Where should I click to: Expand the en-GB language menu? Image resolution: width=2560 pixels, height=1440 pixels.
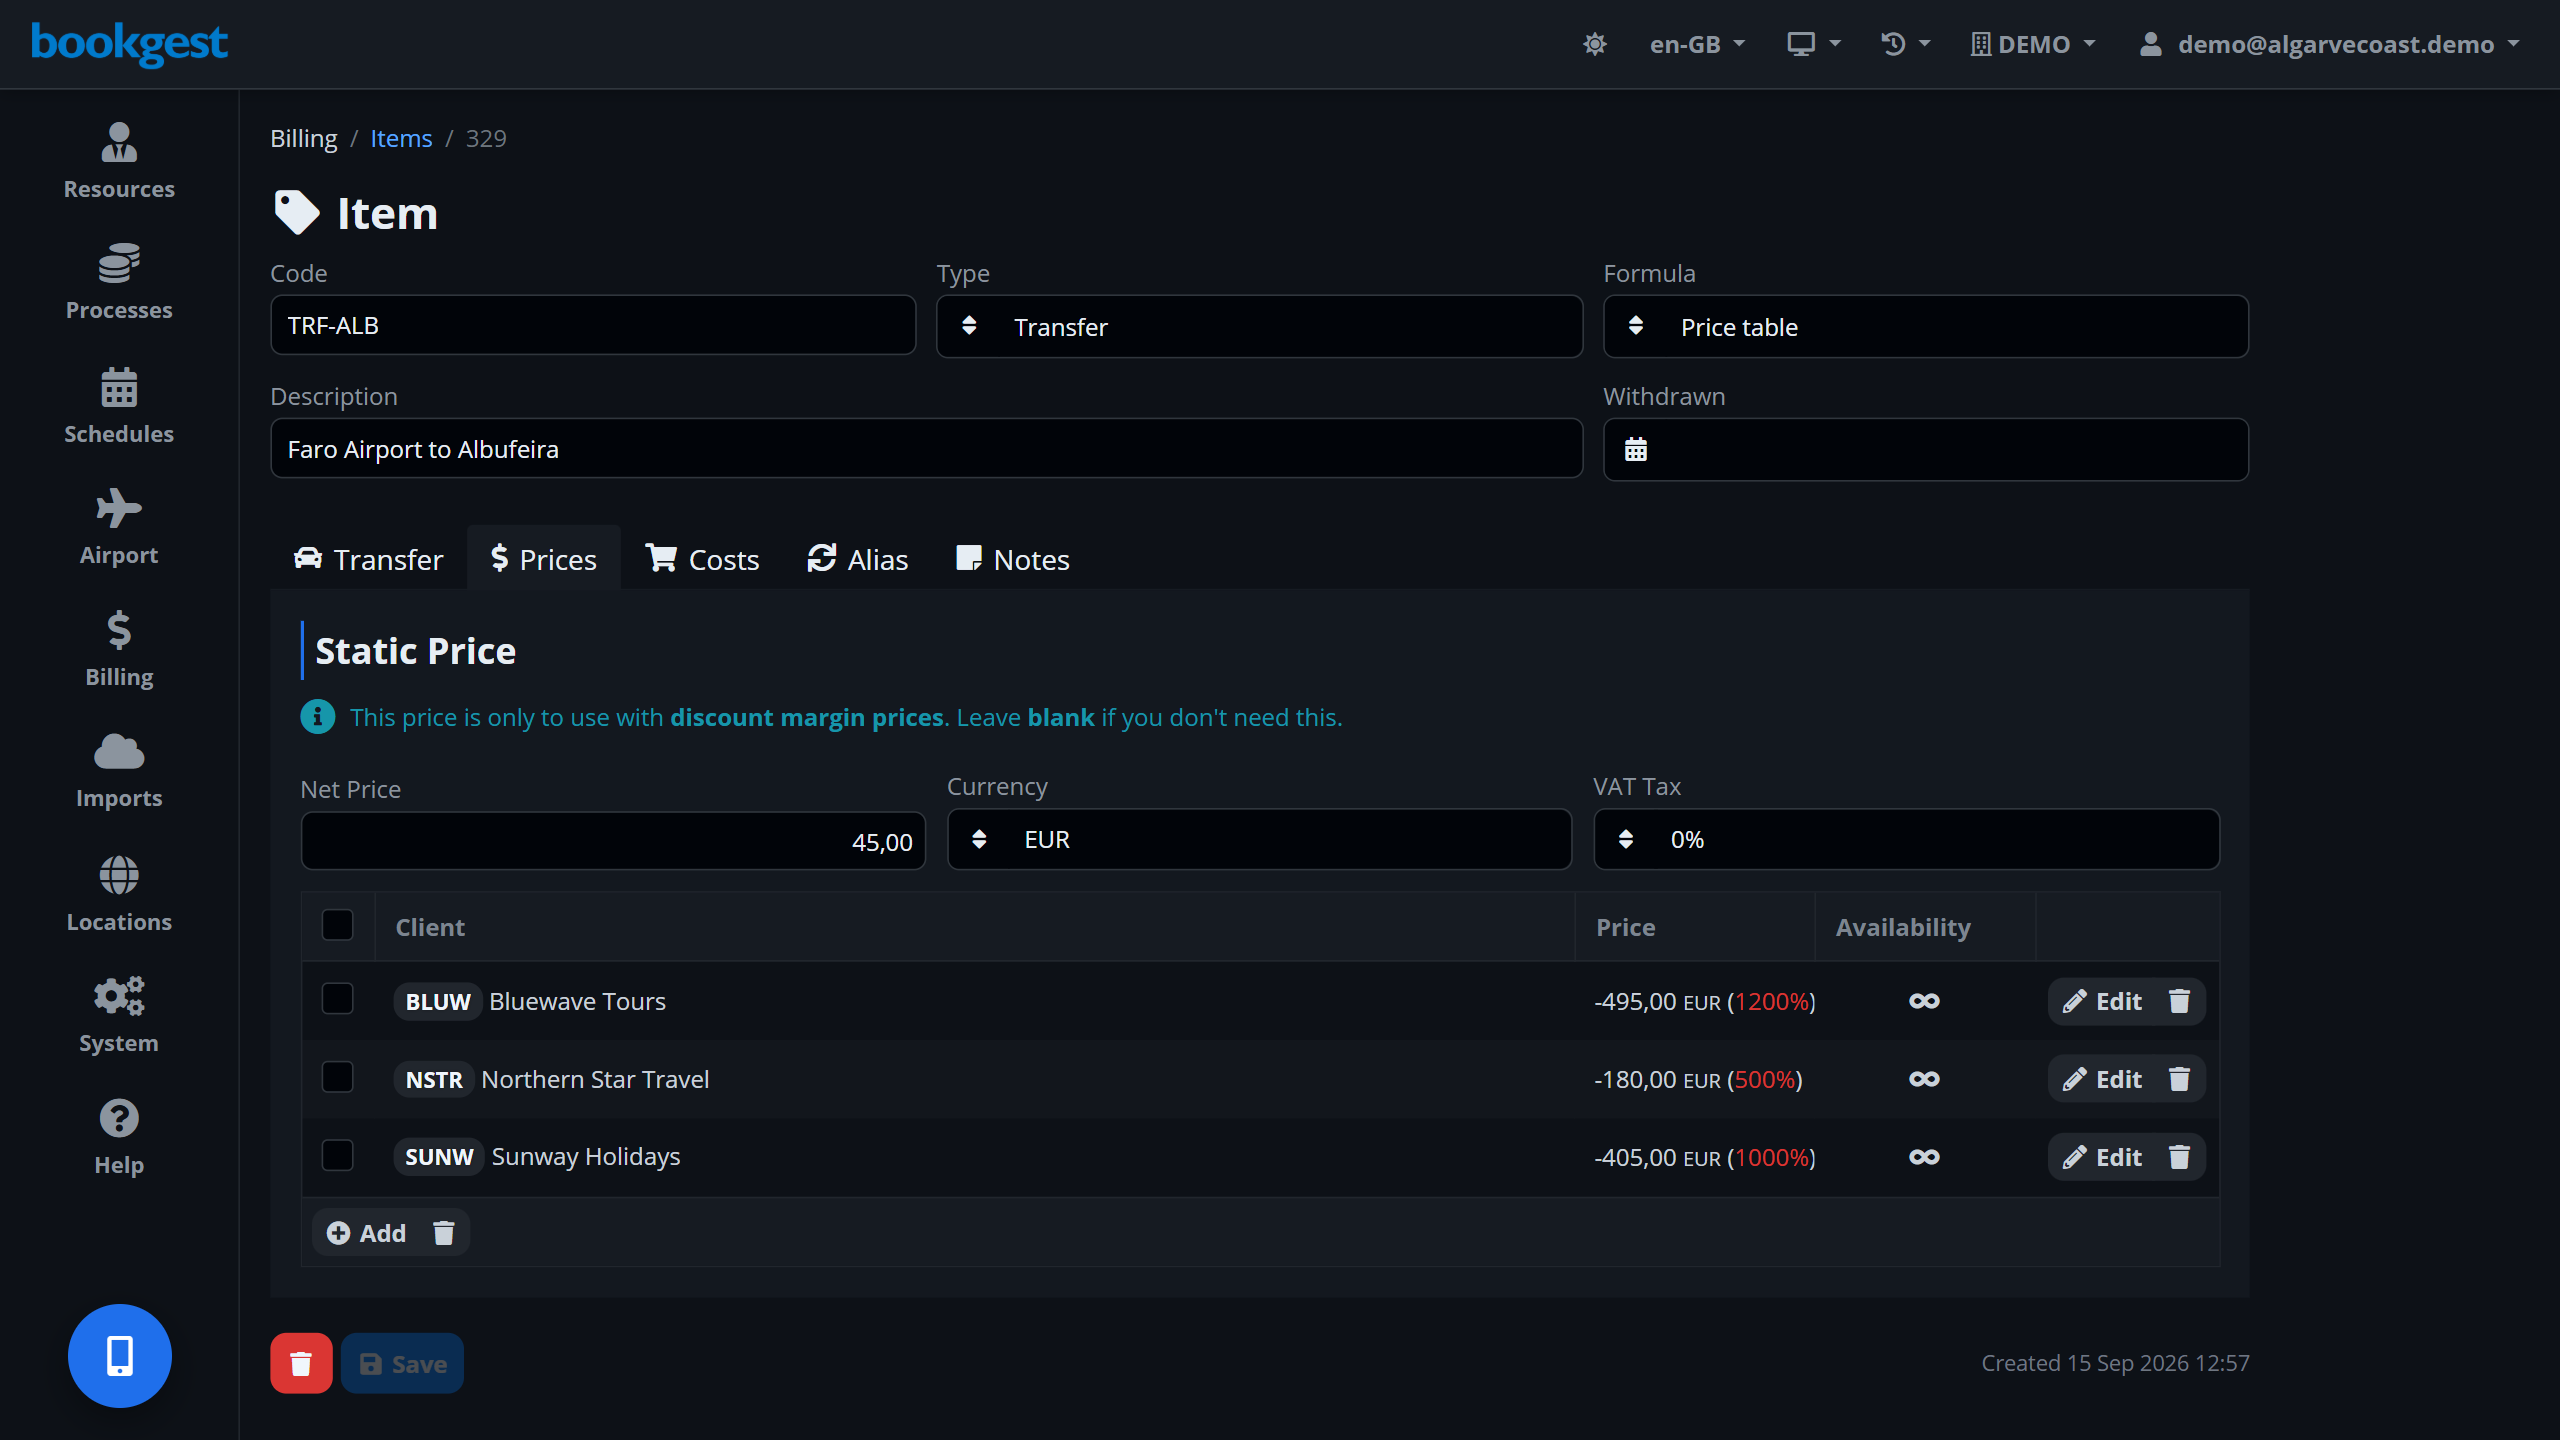coord(1697,44)
